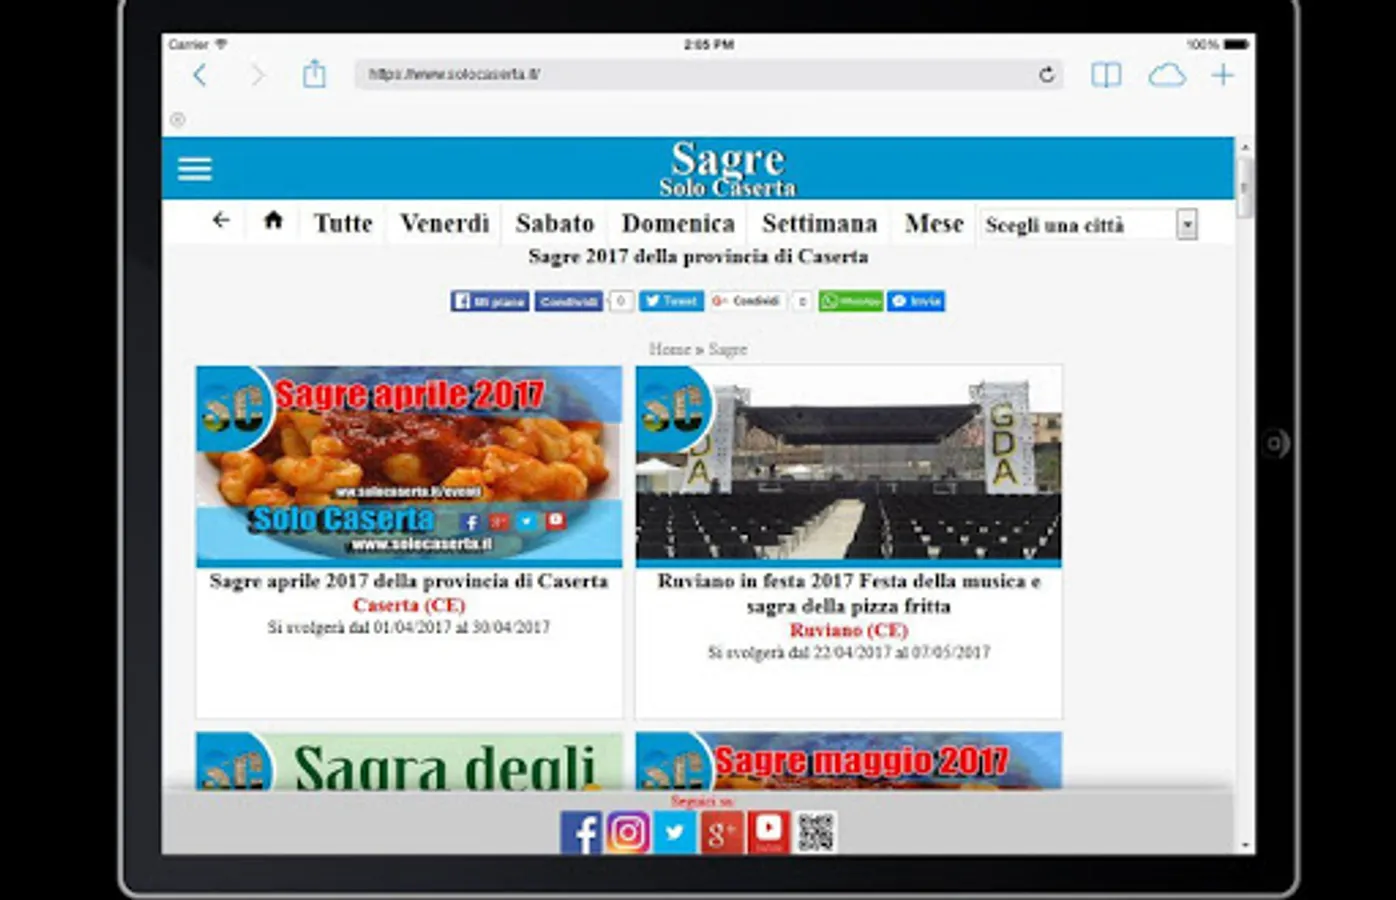Viewport: 1396px width, 900px height.
Task: Click the Google+ Condividi button
Action: (747, 301)
